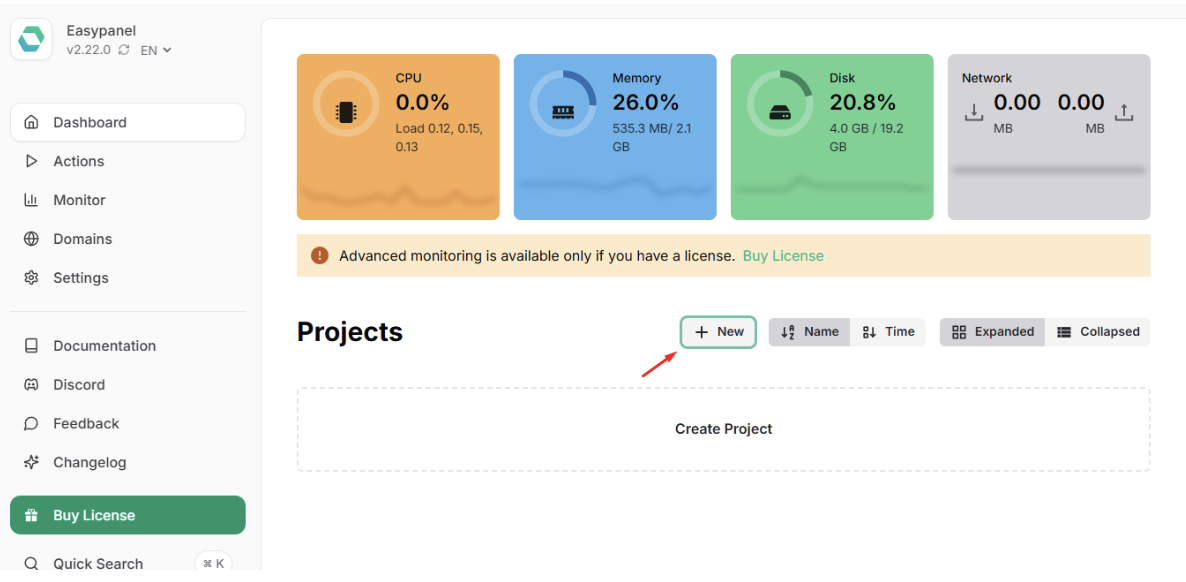Click the Disk drive icon

(780, 113)
